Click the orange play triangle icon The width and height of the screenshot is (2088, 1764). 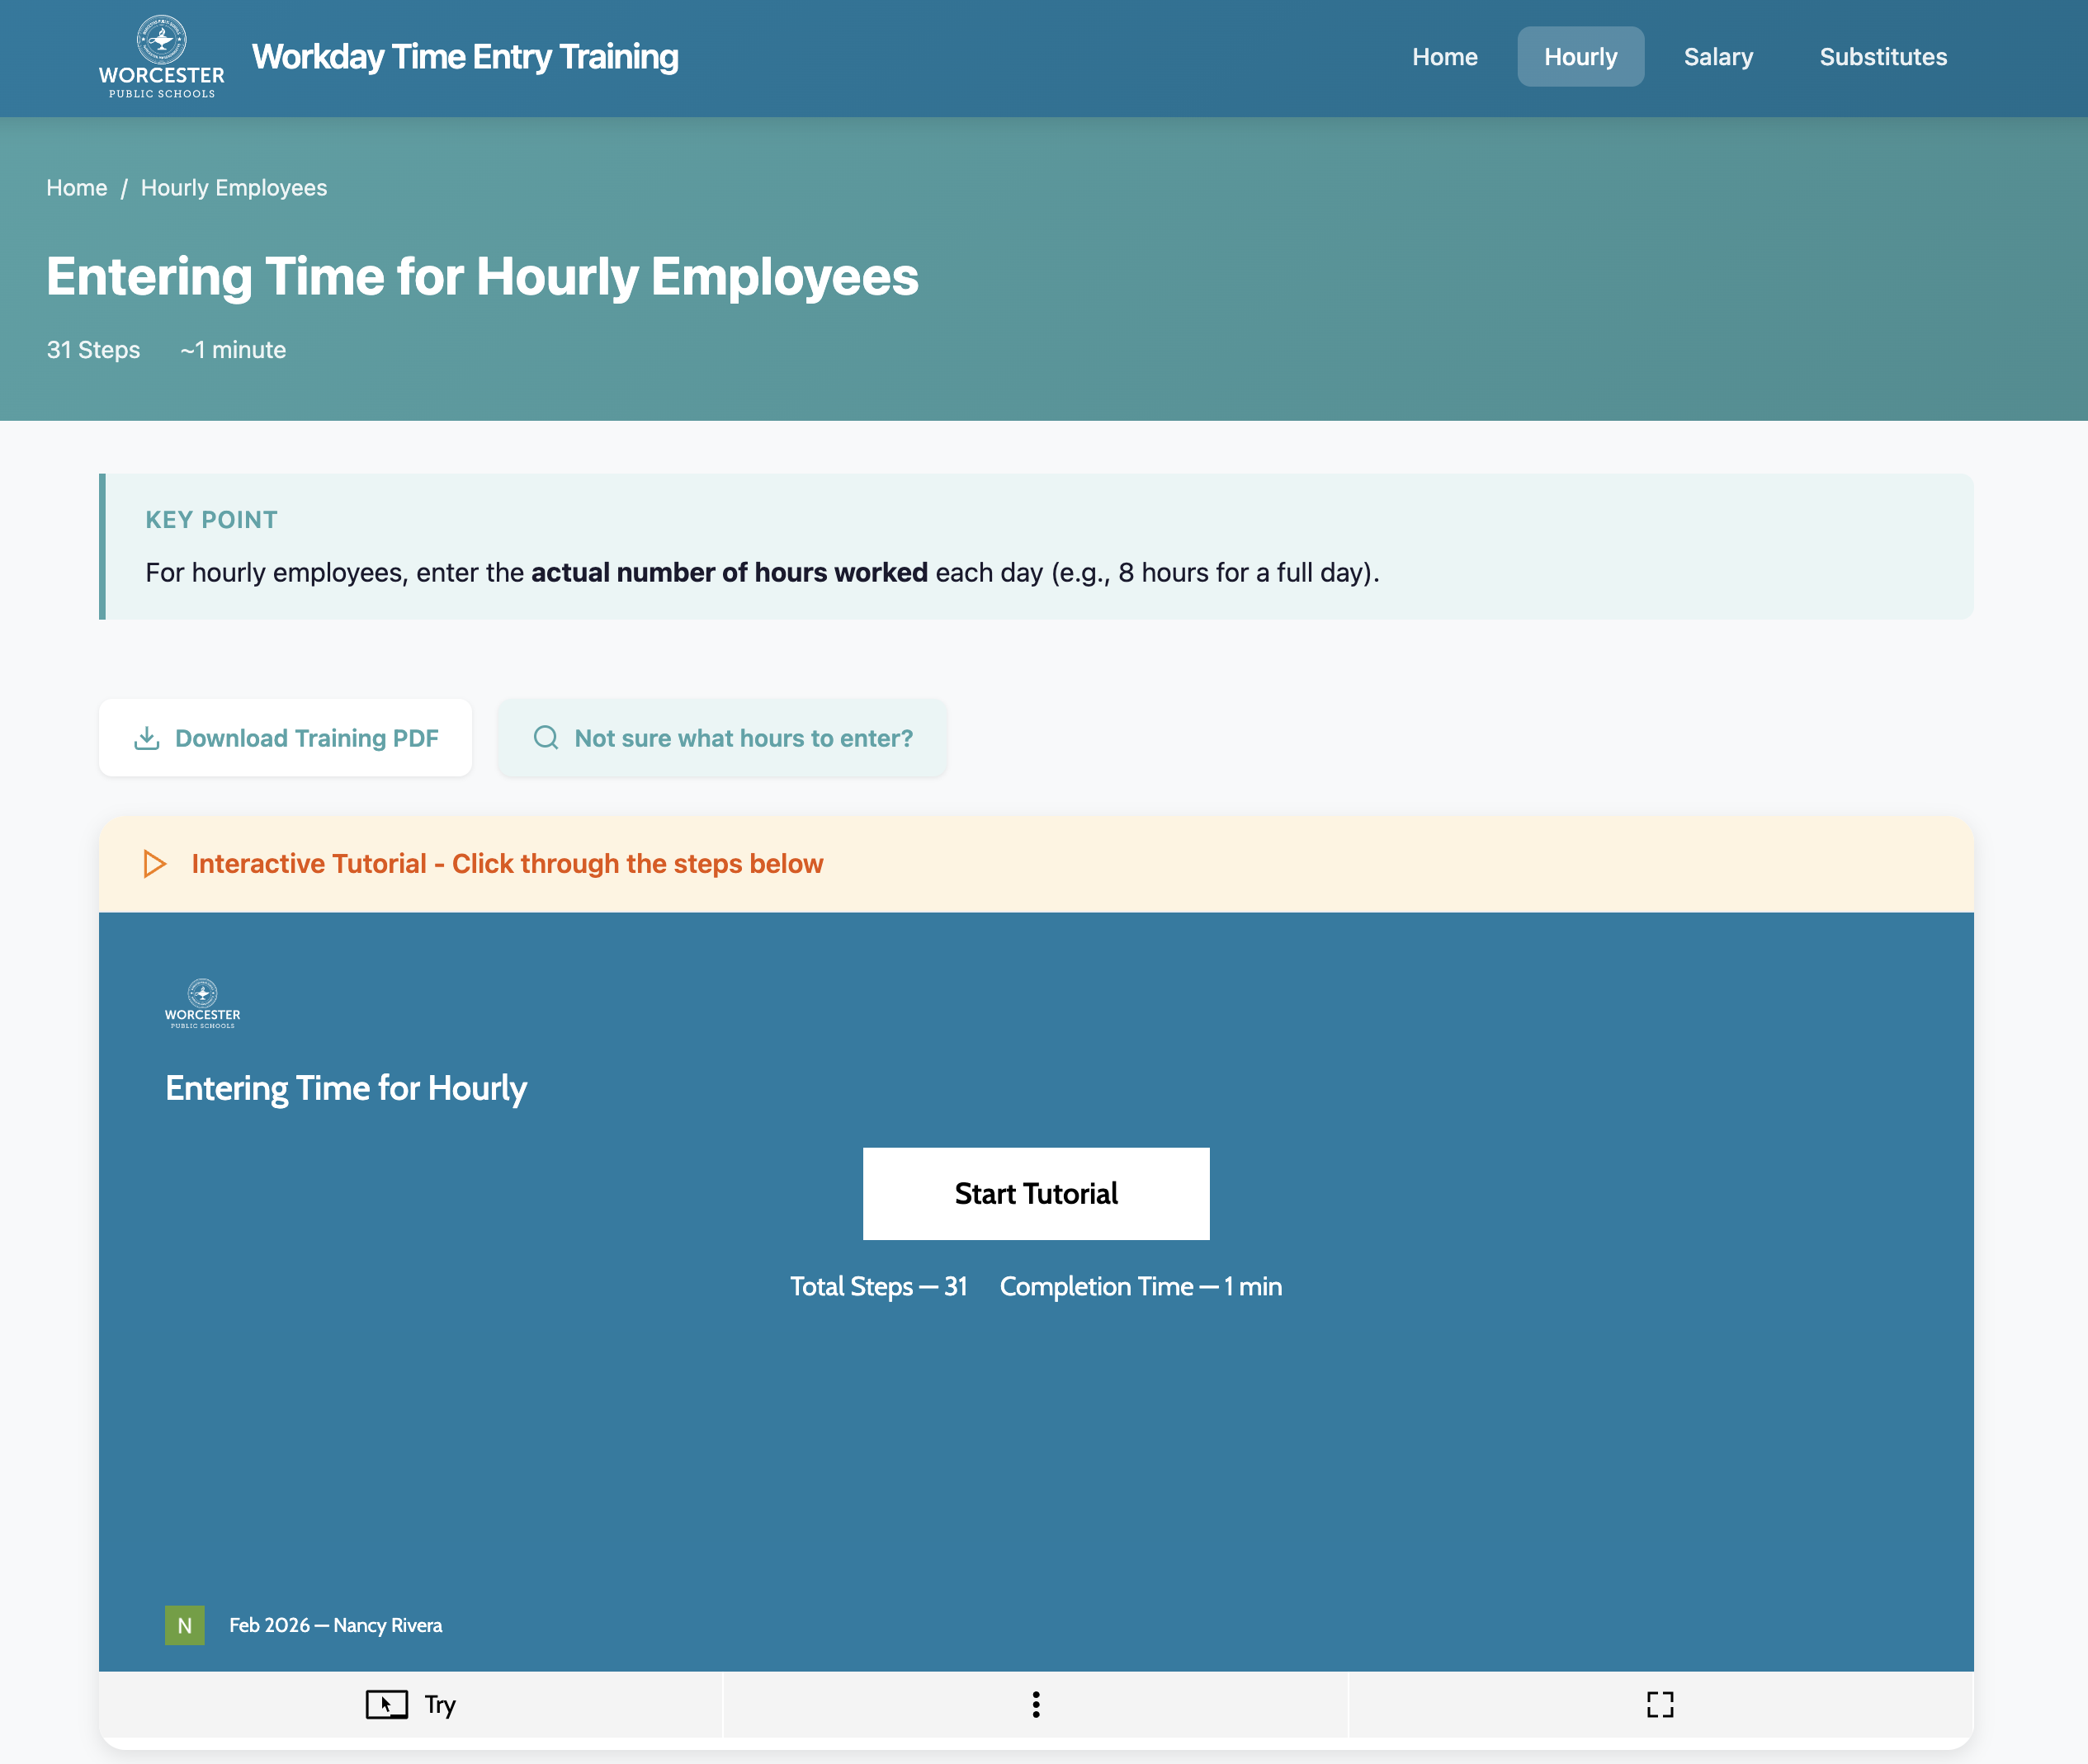click(156, 863)
